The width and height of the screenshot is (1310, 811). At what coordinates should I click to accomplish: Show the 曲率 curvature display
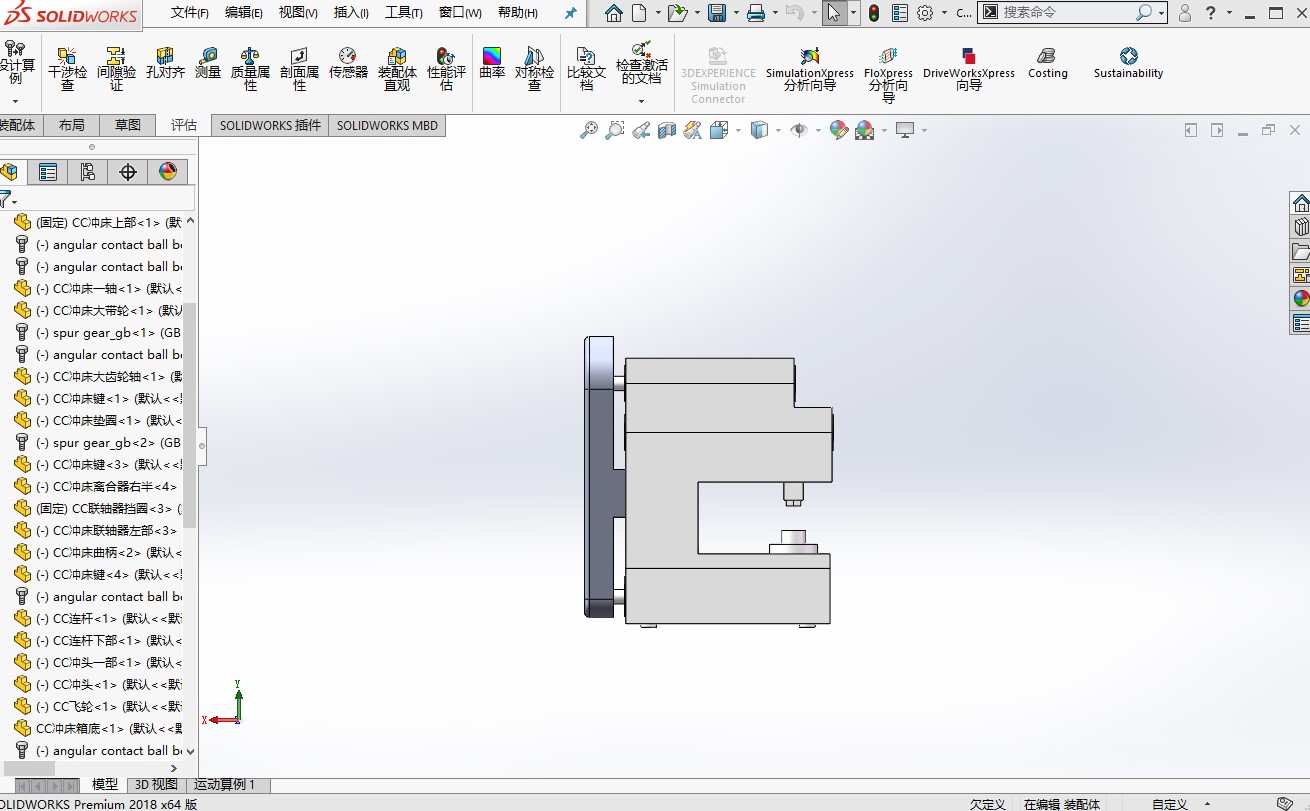pyautogui.click(x=492, y=63)
